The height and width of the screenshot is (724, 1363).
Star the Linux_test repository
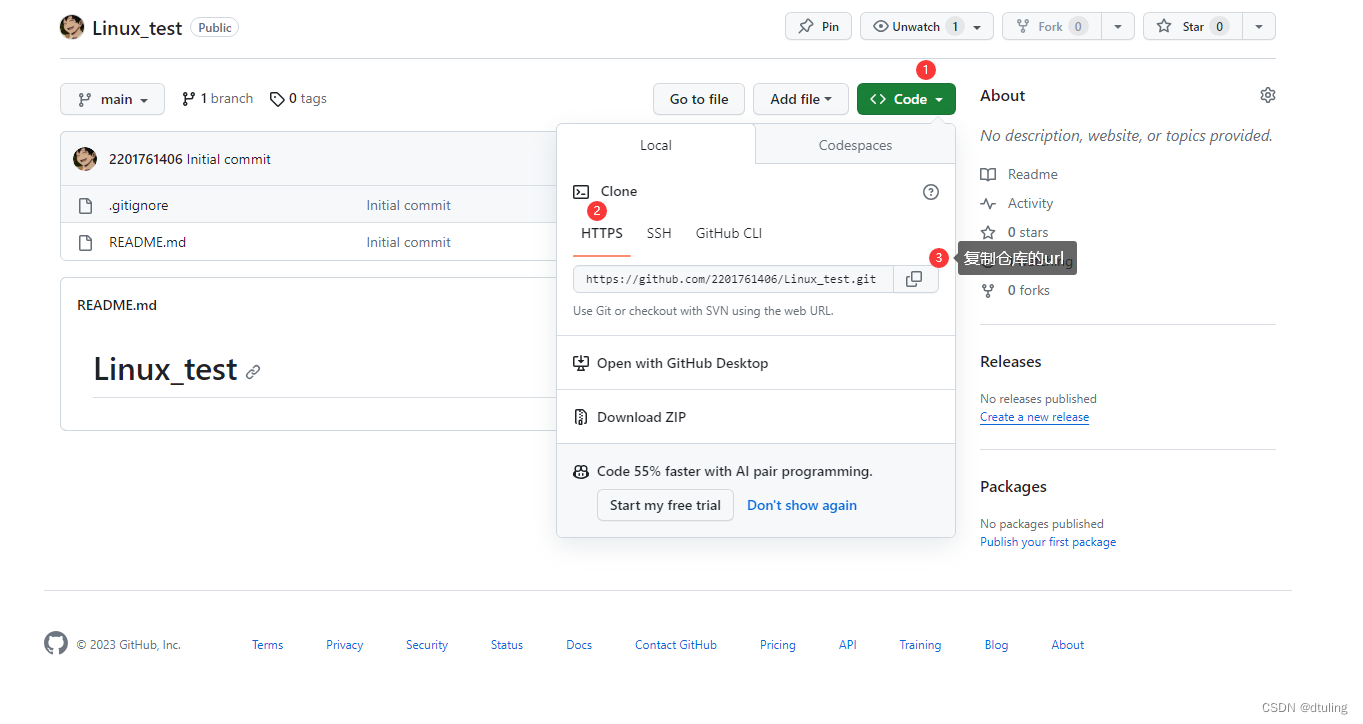pos(1192,27)
